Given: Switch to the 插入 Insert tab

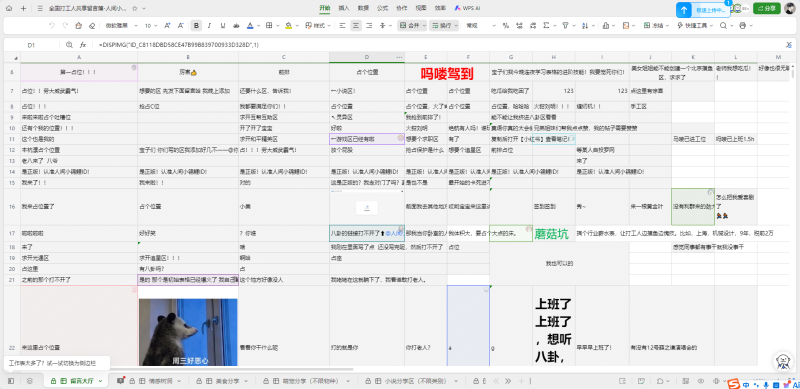Looking at the screenshot, I should coord(344,8).
